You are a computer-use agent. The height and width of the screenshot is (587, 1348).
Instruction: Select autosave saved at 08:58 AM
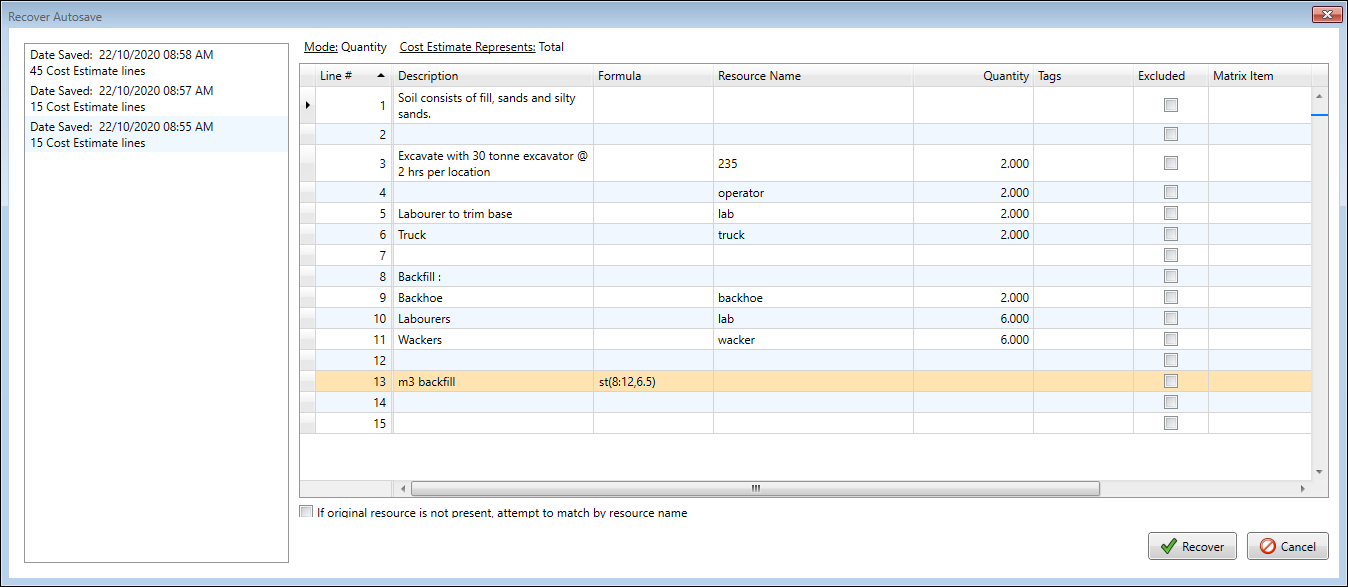(156, 63)
